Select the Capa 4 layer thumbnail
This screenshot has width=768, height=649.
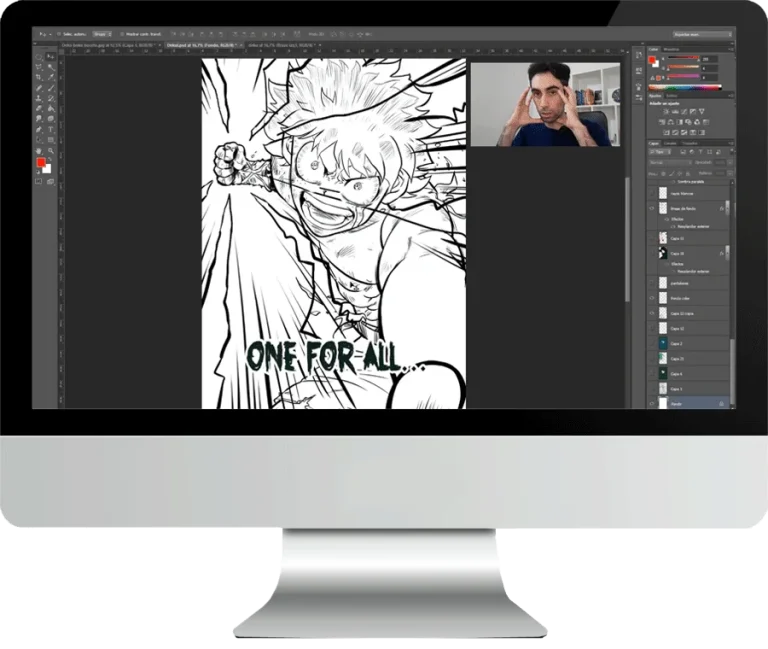click(x=663, y=374)
